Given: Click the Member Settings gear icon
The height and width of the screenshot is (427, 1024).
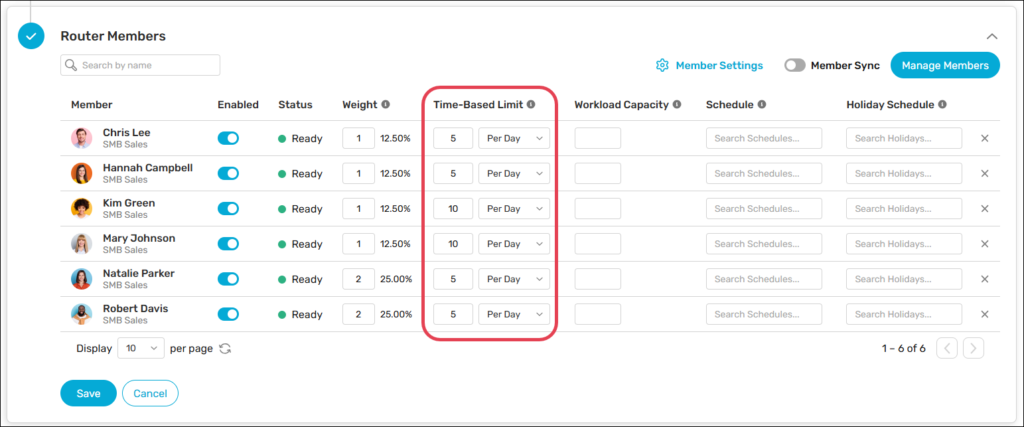Looking at the screenshot, I should point(662,65).
